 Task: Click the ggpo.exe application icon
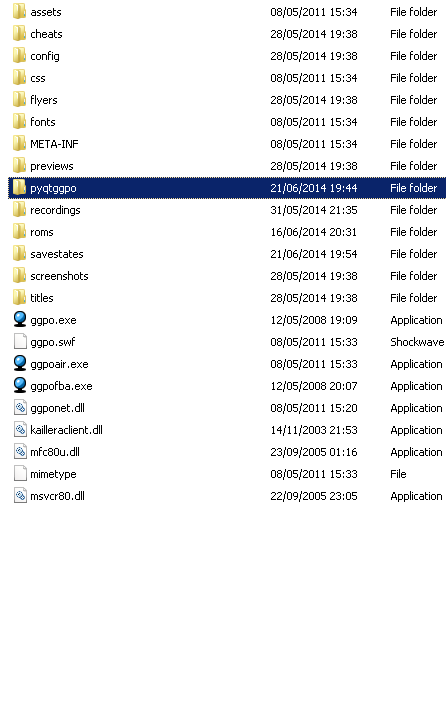(x=19, y=320)
